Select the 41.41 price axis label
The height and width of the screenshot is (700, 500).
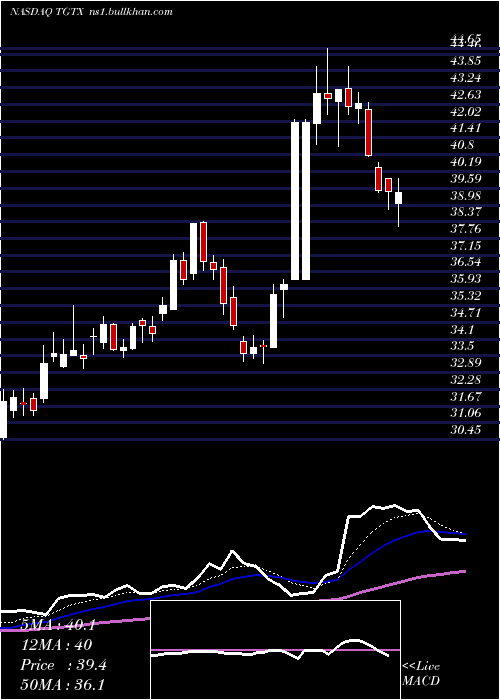(464, 129)
